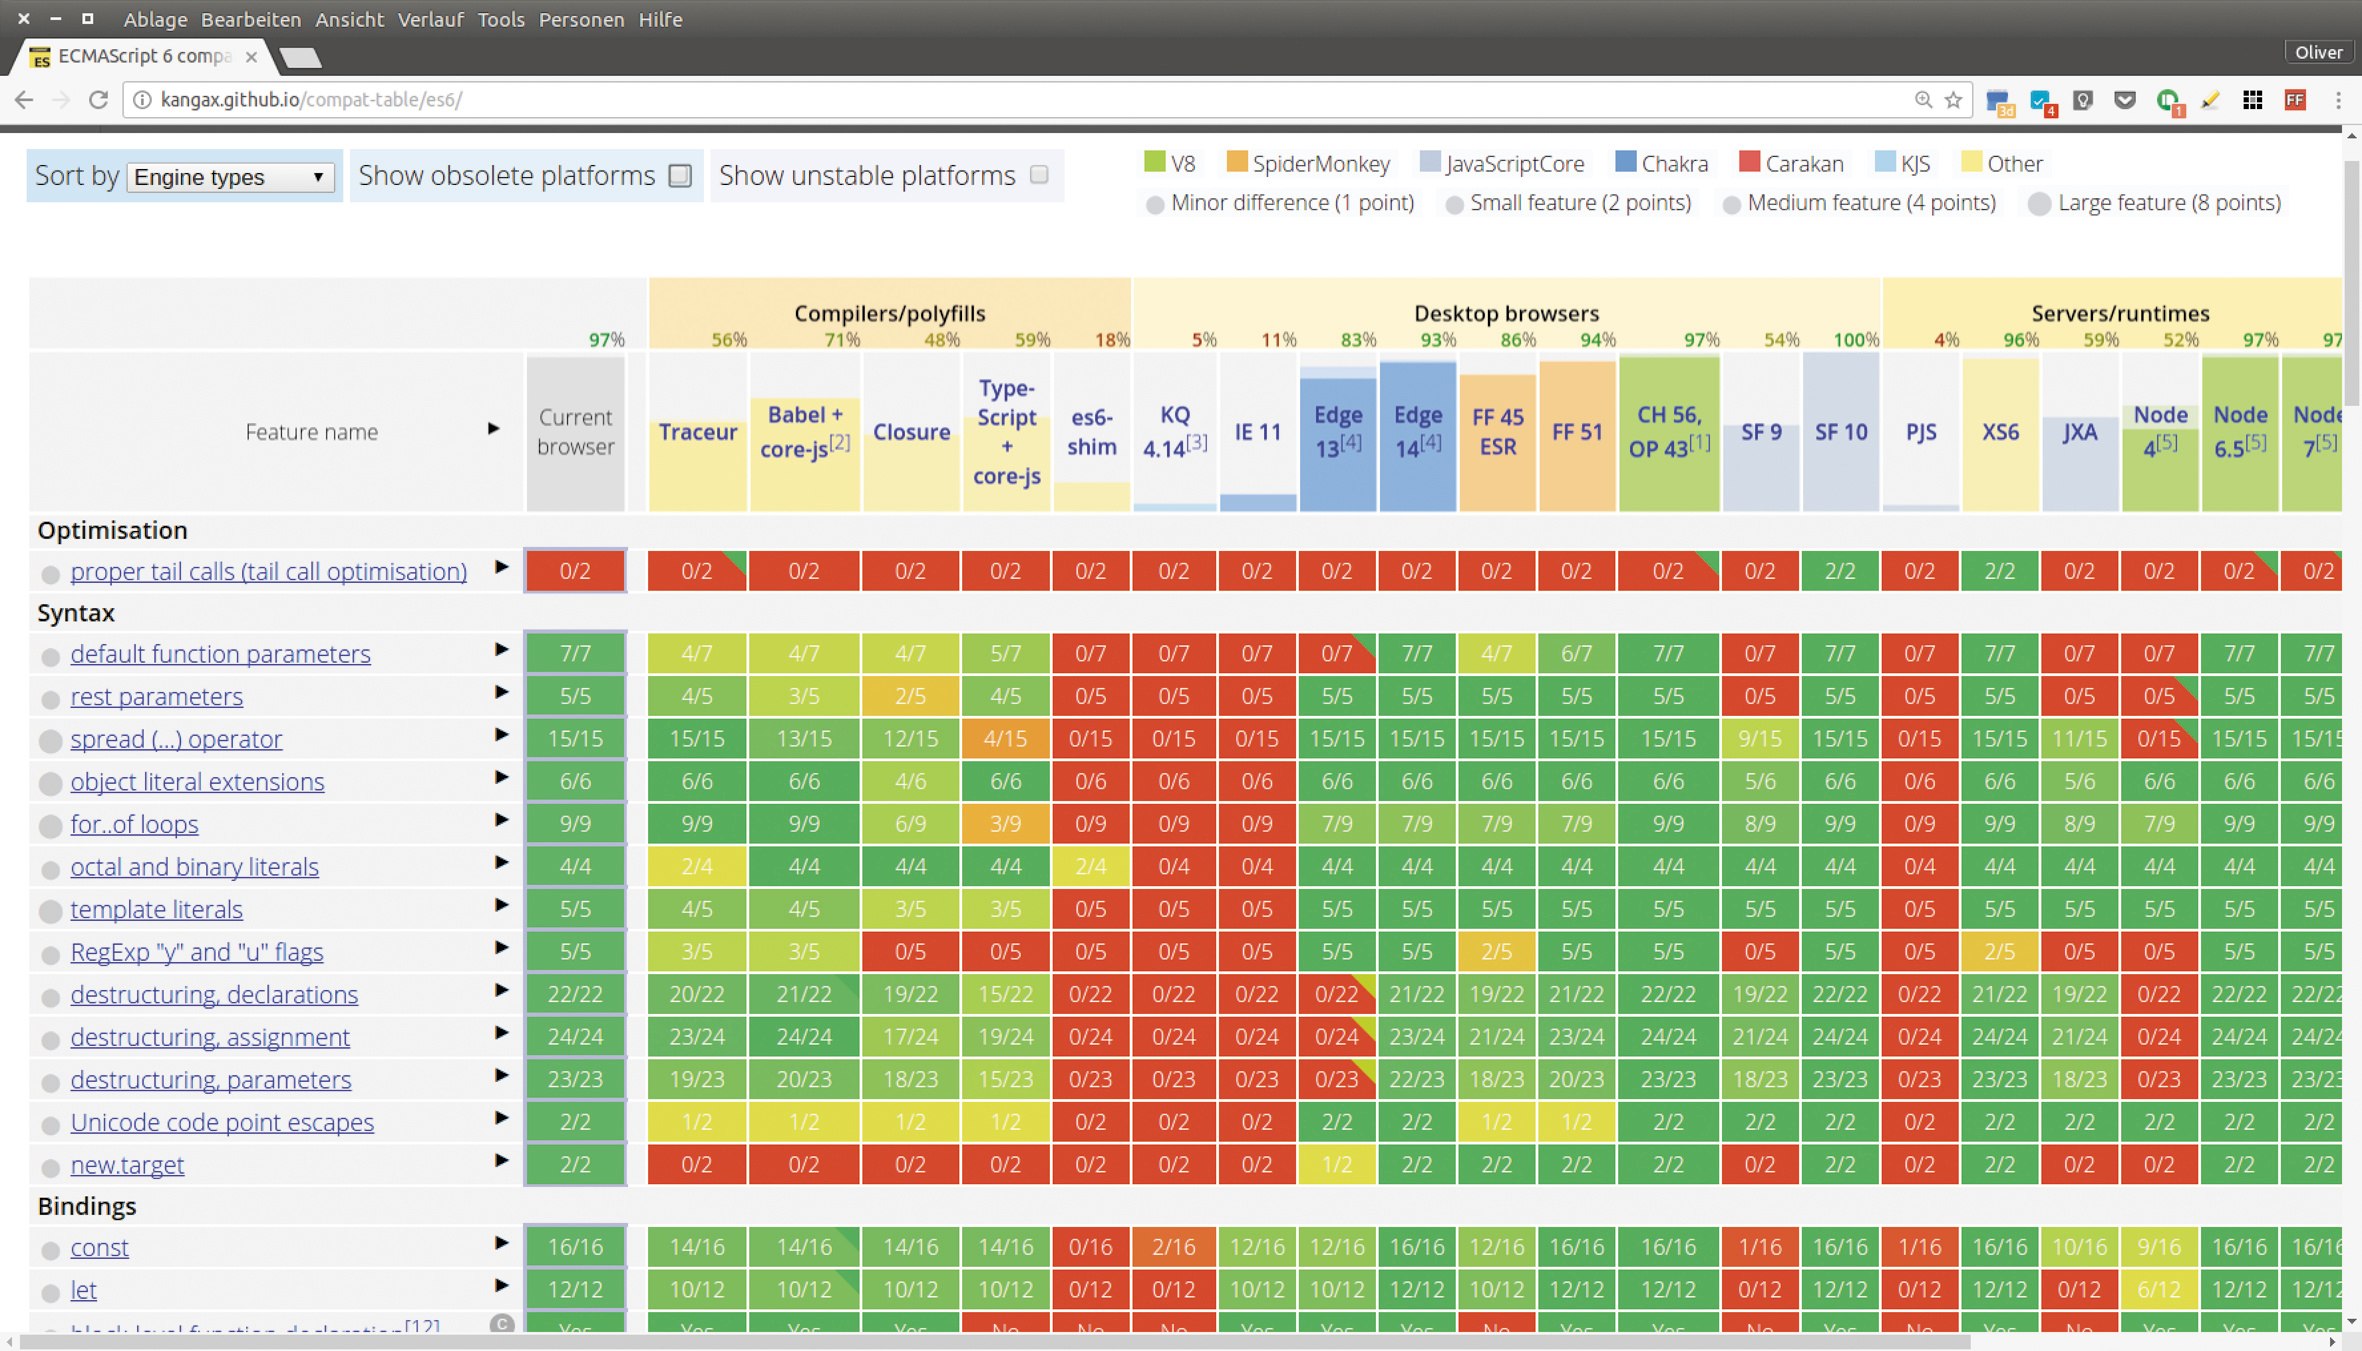Open the Bearbeiten menu

coord(250,19)
